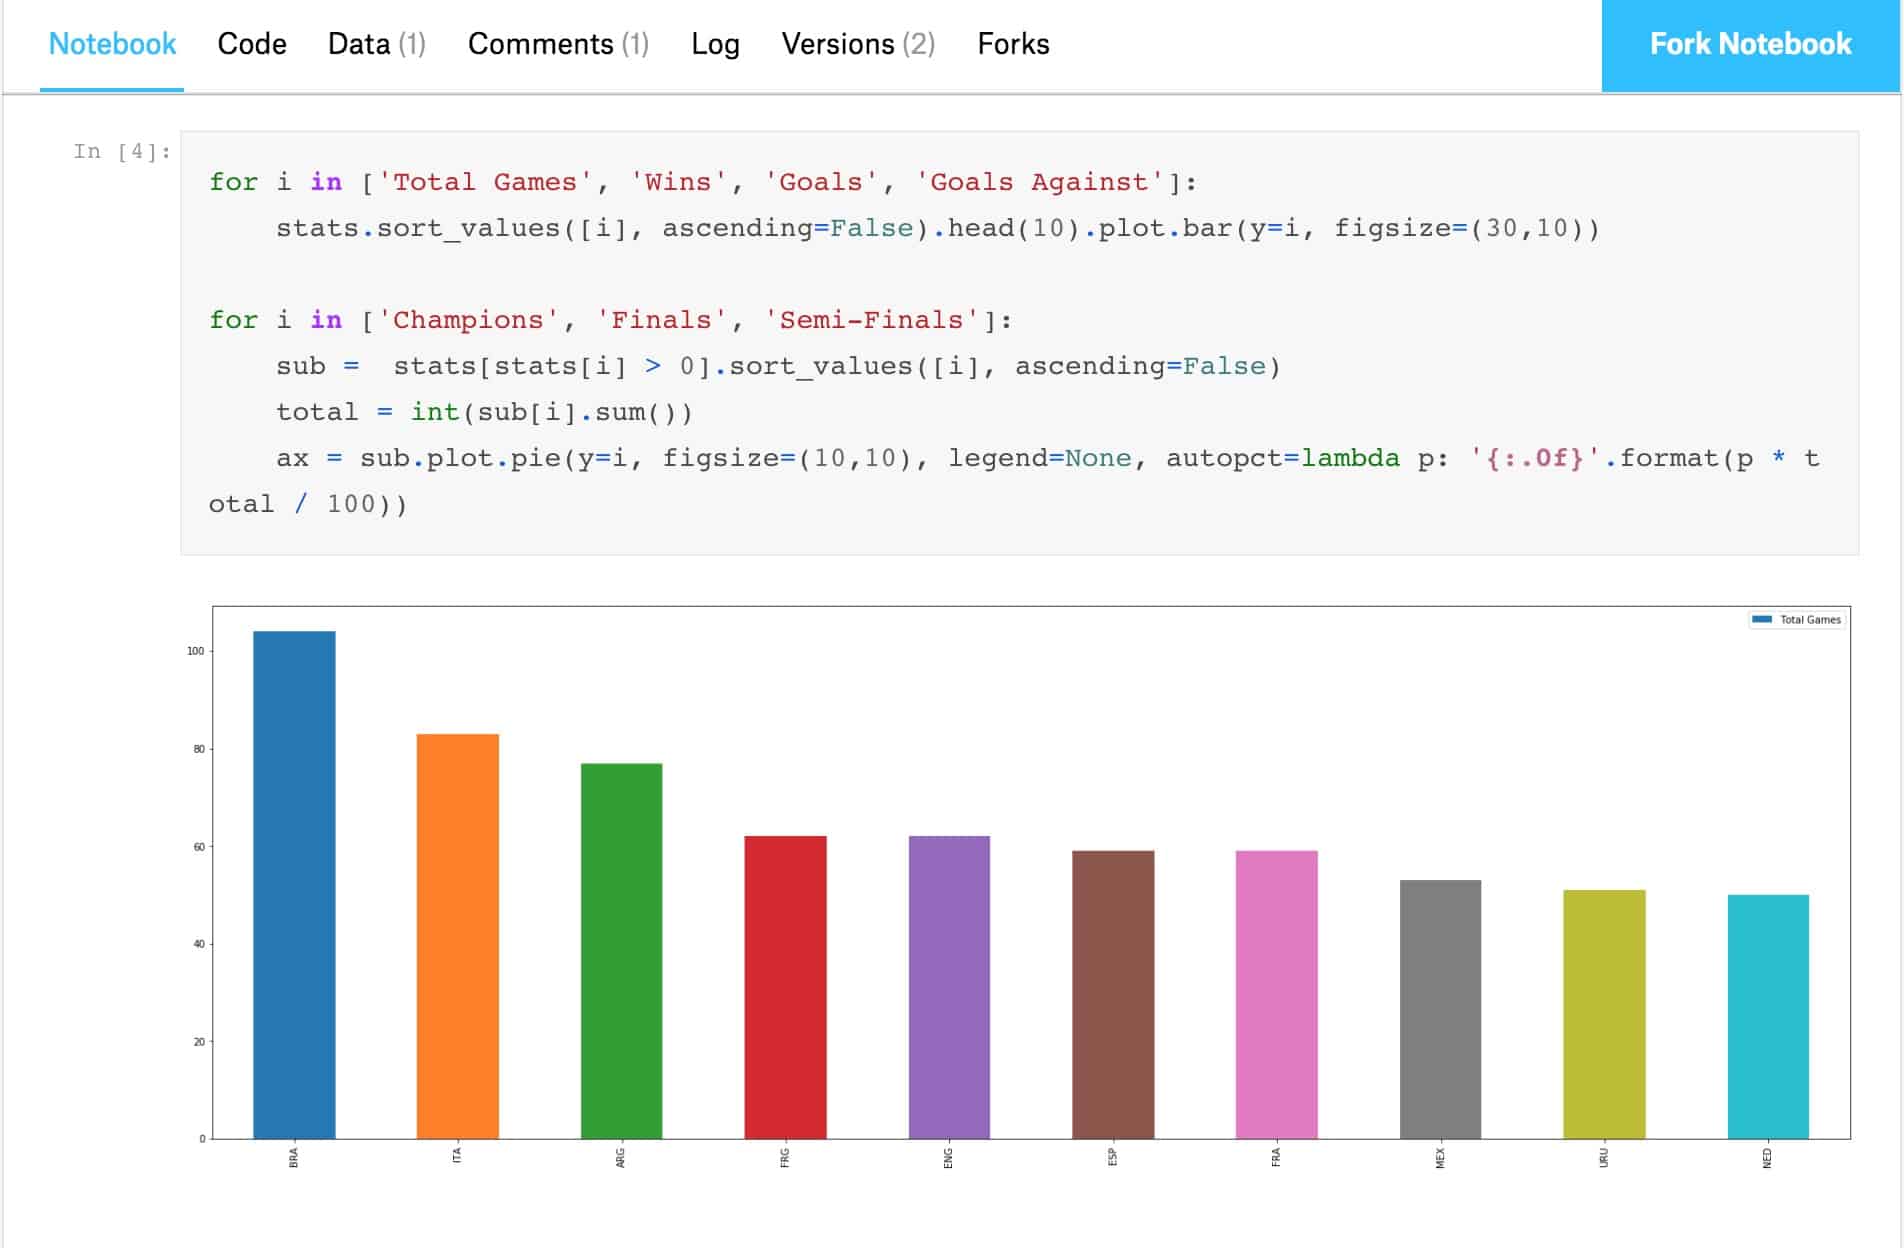Open the Log tab

(714, 44)
